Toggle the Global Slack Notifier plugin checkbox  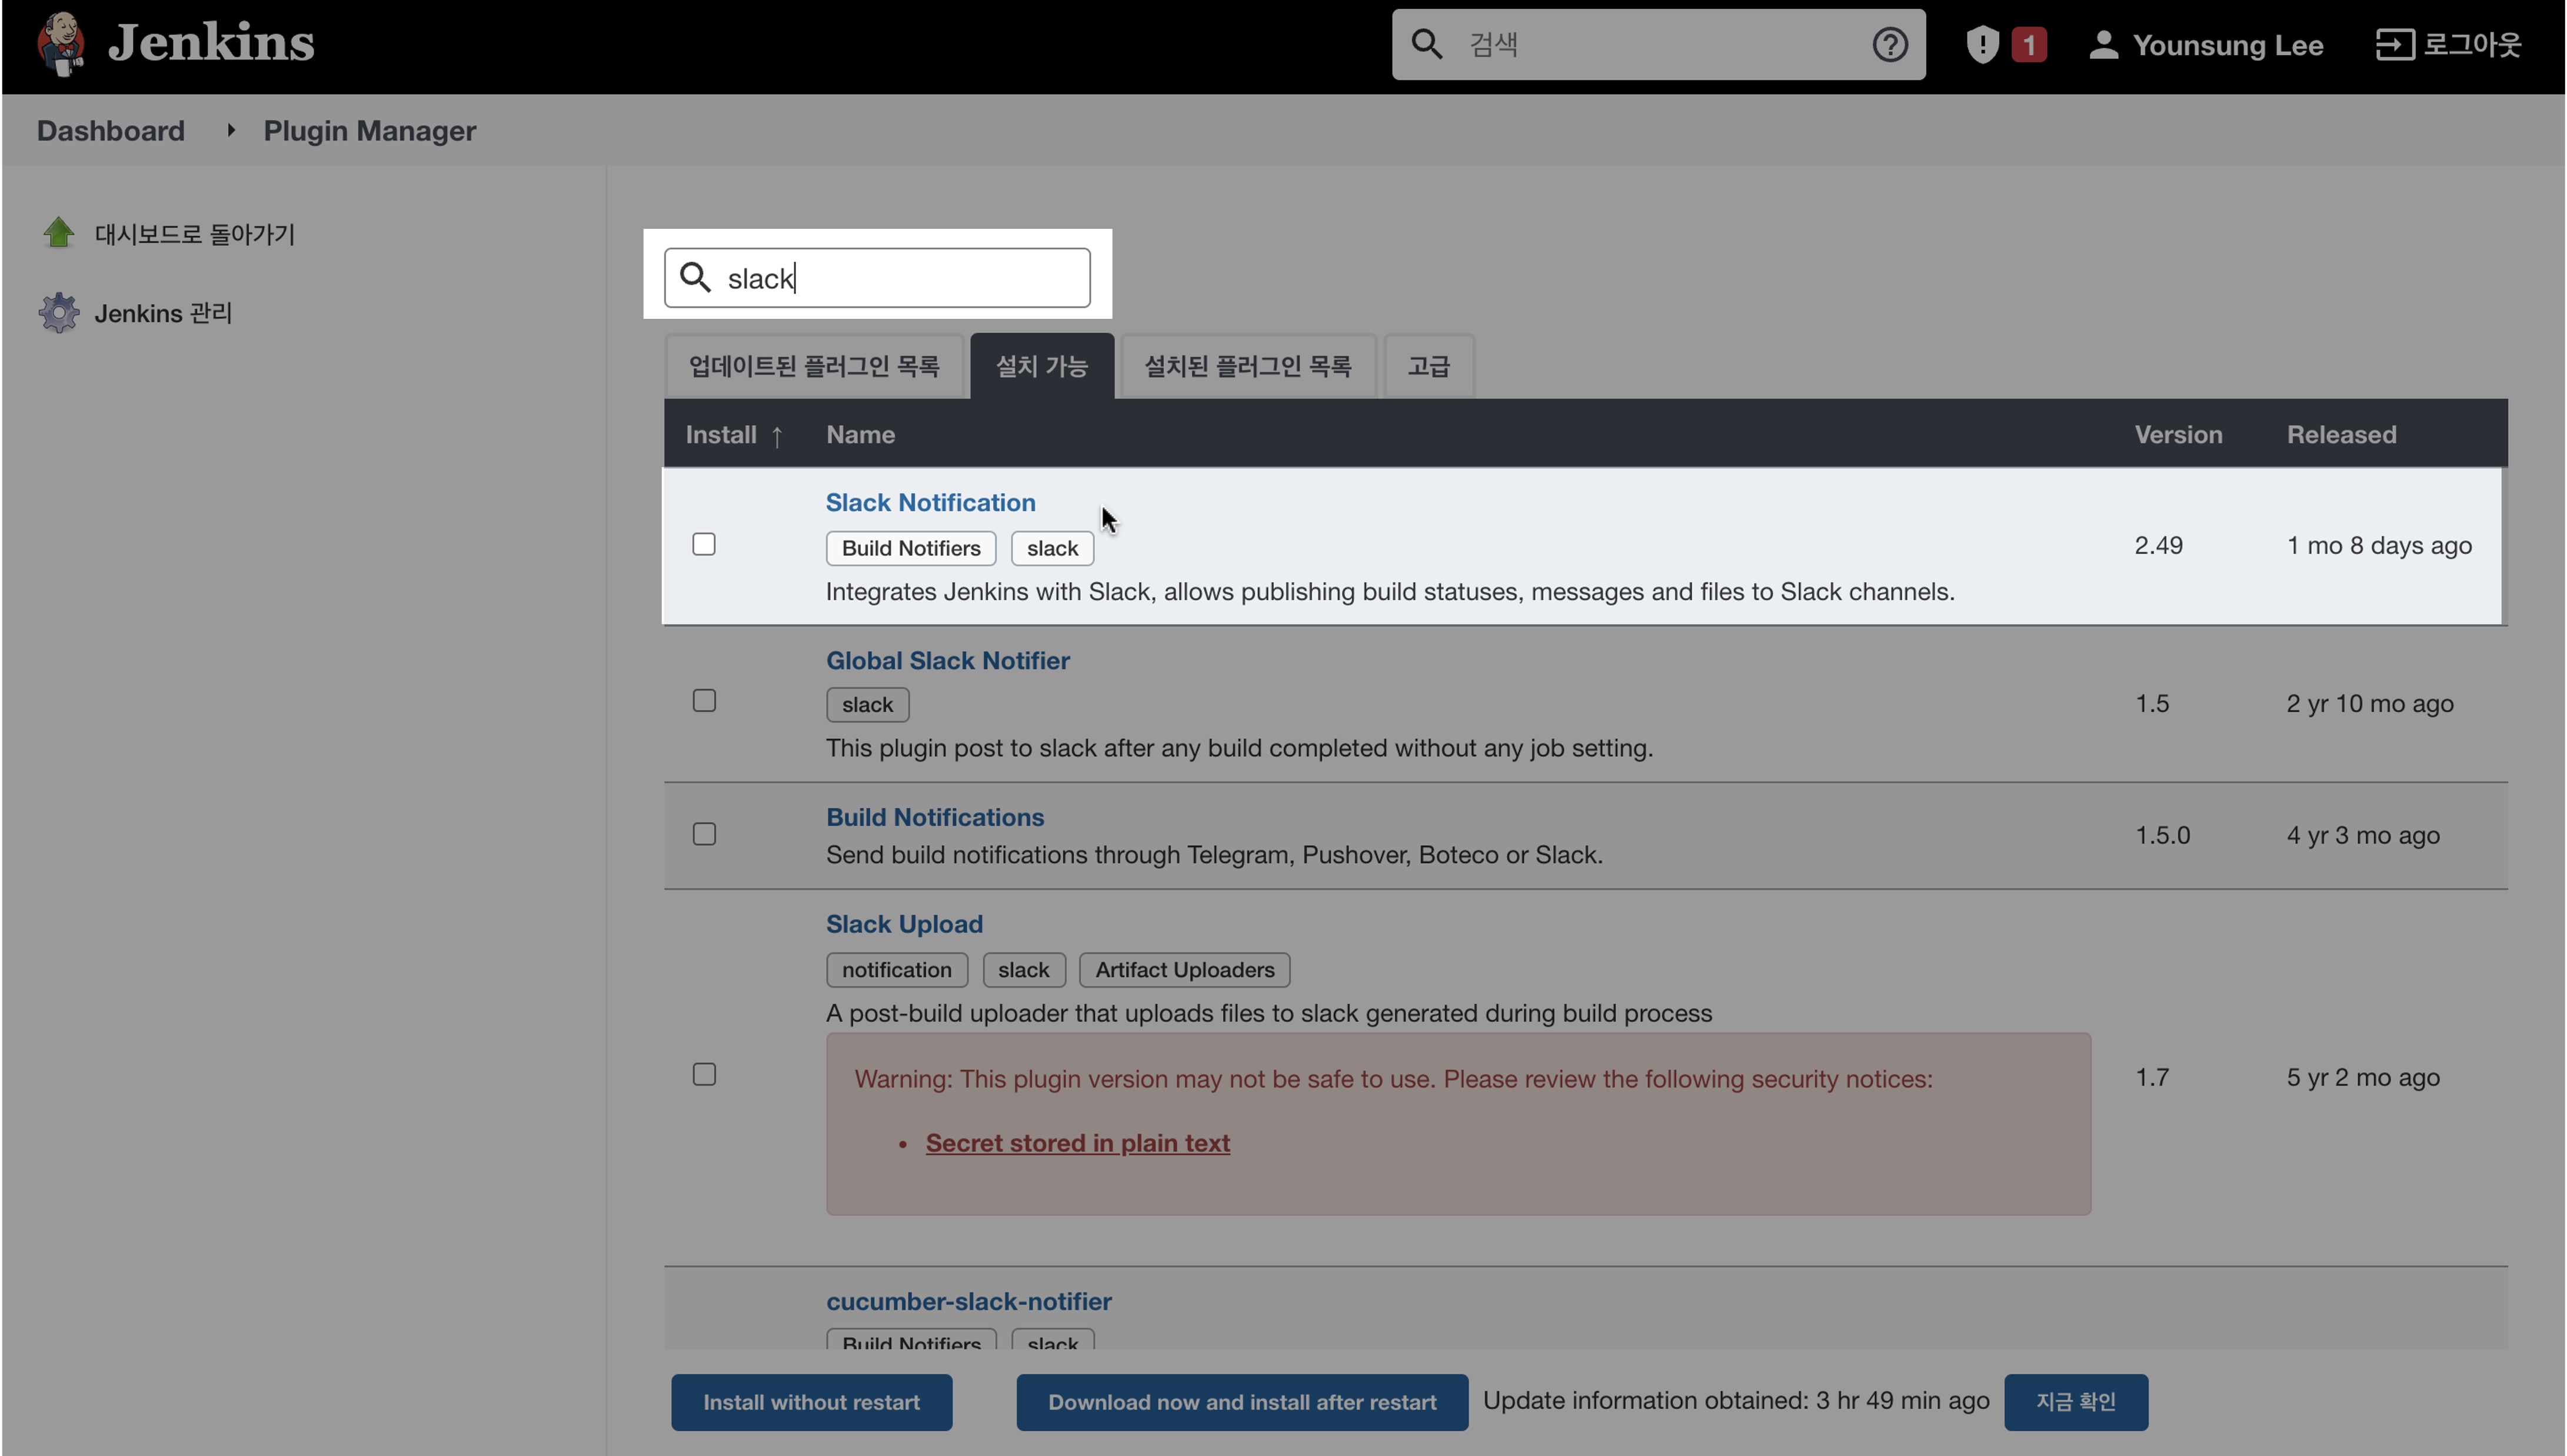704,702
